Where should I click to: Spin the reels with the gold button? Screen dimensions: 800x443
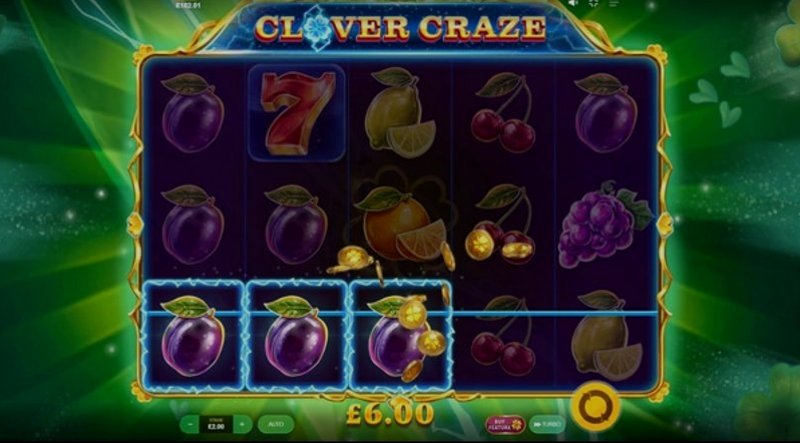click(x=595, y=406)
